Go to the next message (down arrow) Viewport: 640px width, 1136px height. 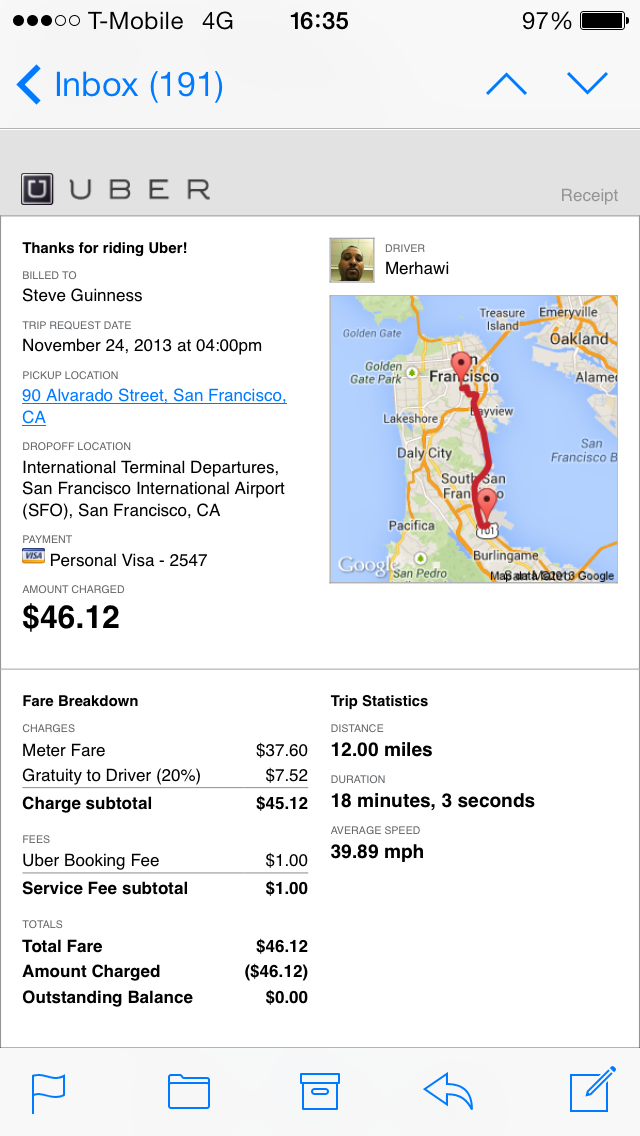coord(587,84)
